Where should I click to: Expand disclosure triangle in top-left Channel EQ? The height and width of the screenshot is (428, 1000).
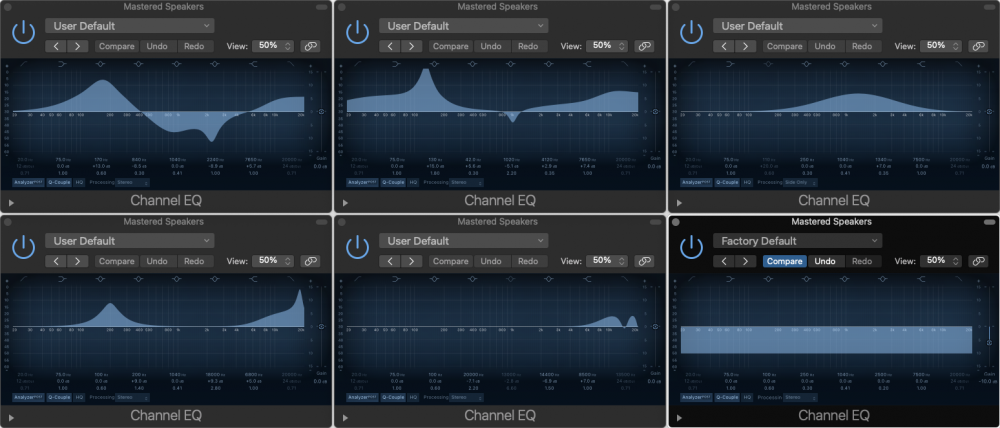11,203
